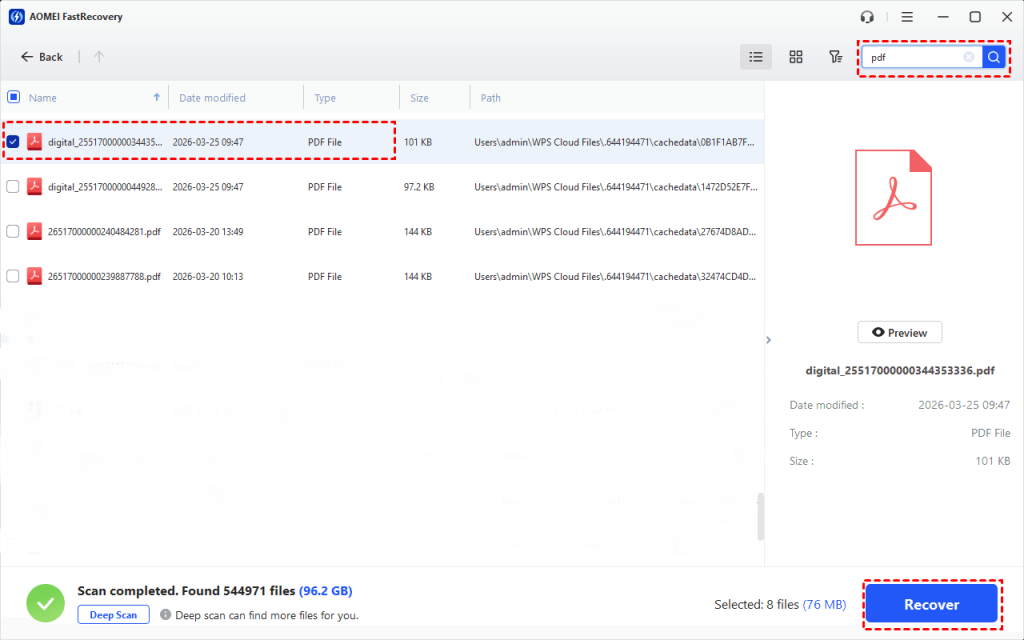The width and height of the screenshot is (1024, 640).
Task: Click the large PDF preview thumbnail
Action: coord(893,198)
